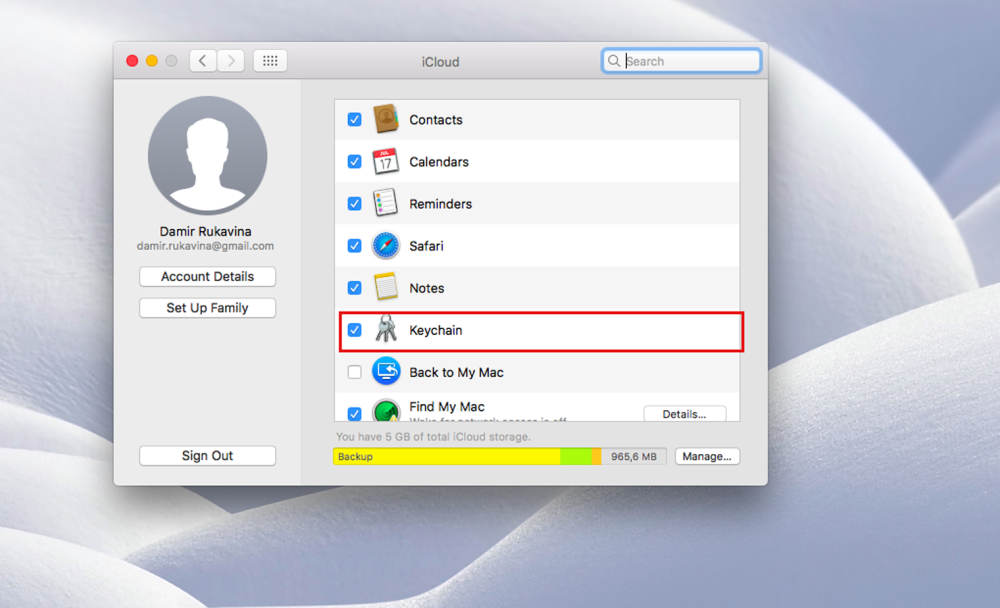Go forward with the right arrow

tap(231, 61)
